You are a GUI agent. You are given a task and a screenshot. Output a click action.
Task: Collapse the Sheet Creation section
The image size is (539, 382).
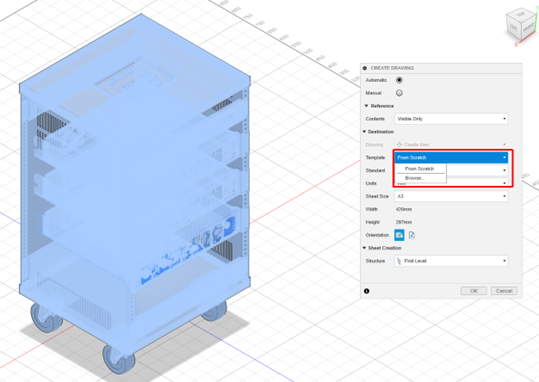click(364, 248)
